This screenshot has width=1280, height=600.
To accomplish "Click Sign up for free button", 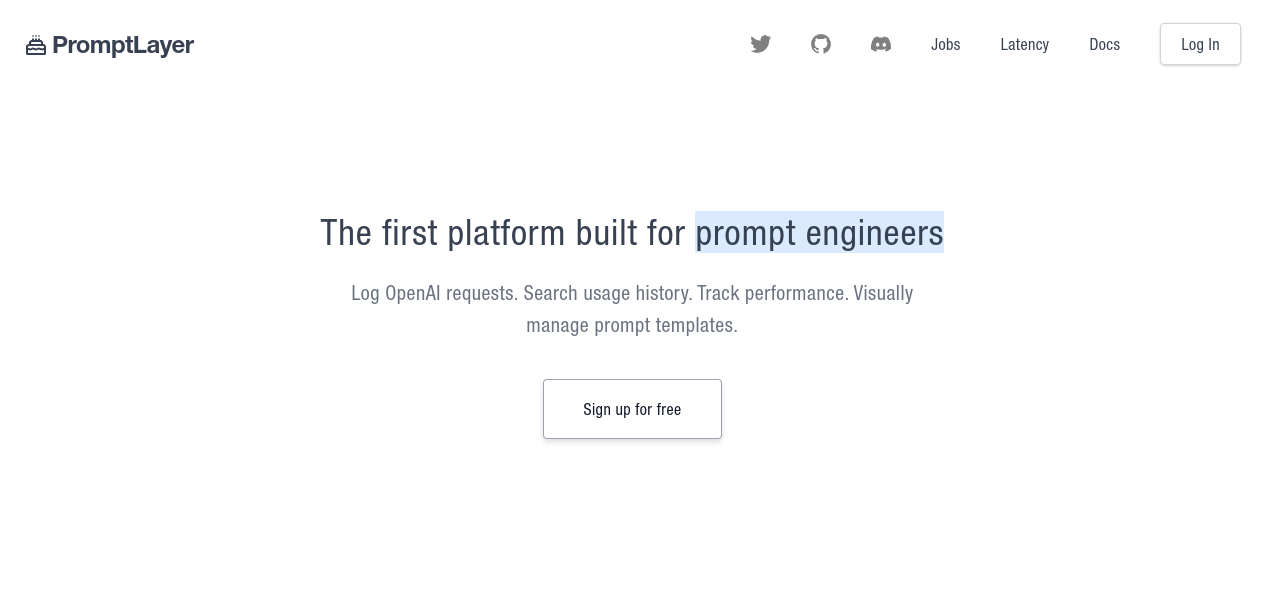I will click(x=632, y=409).
